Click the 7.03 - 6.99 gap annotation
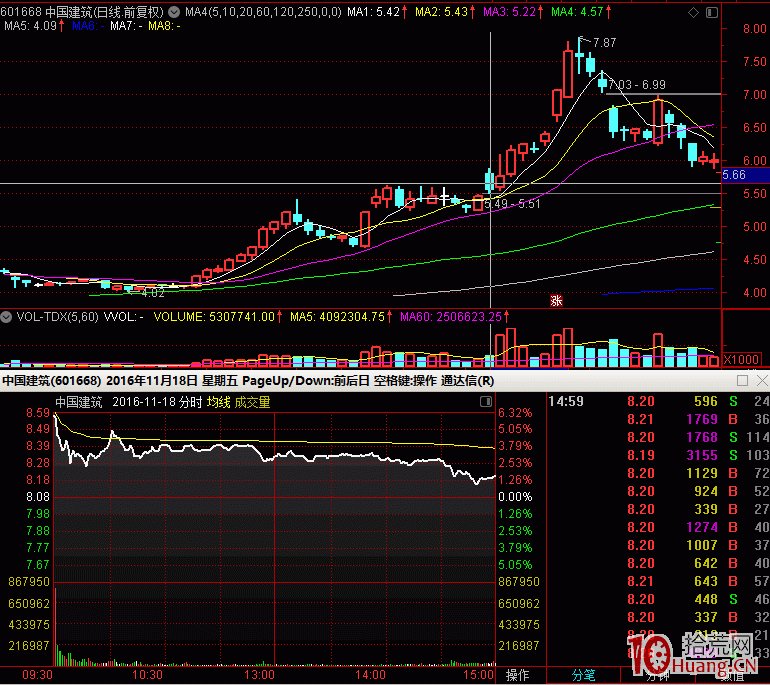770x685 pixels. (x=637, y=85)
